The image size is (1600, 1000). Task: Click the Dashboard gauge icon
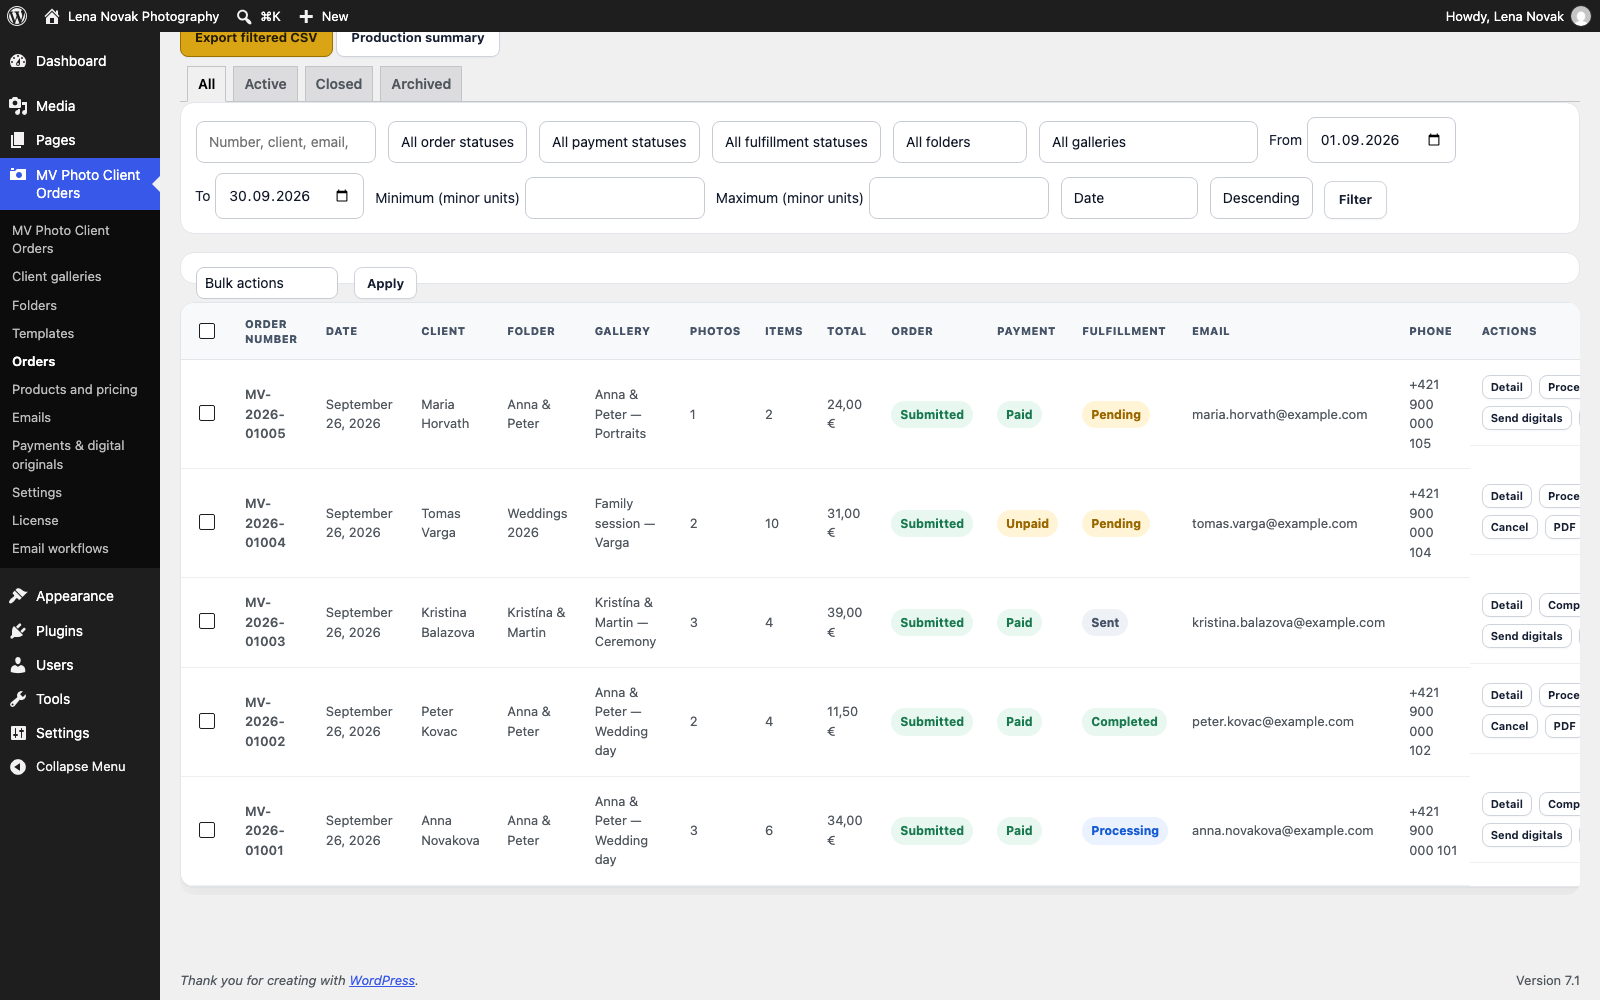pyautogui.click(x=18, y=61)
